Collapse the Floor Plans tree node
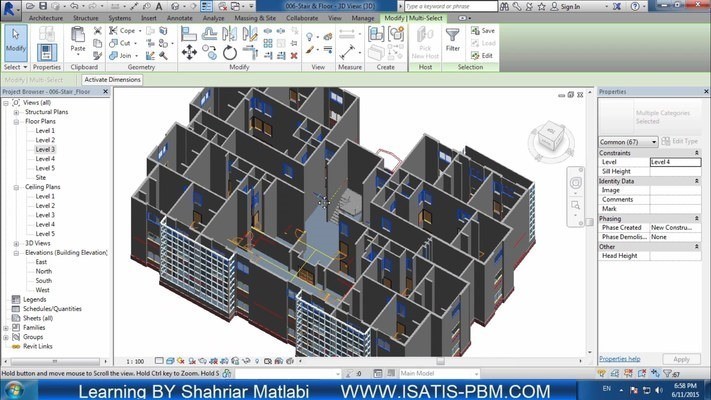Screen dimensions: 711x400 (x=16, y=121)
